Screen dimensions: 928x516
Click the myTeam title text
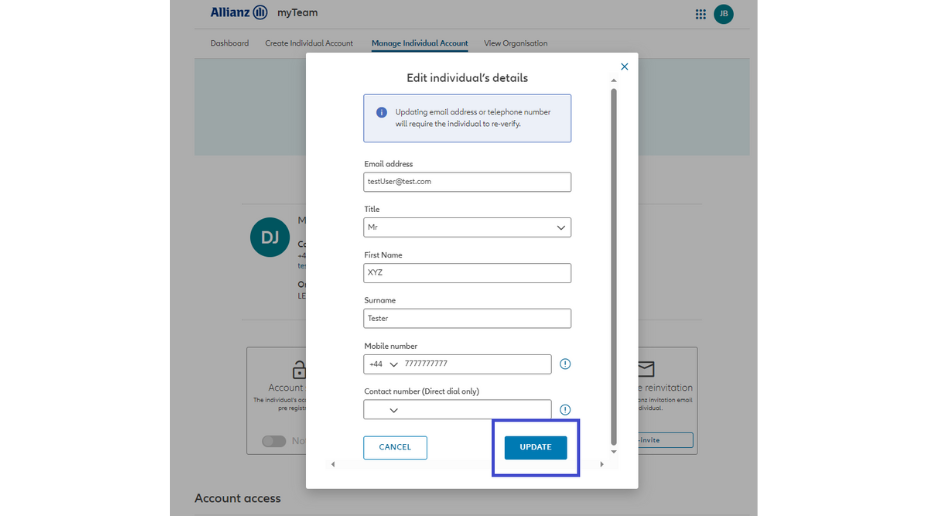[297, 12]
